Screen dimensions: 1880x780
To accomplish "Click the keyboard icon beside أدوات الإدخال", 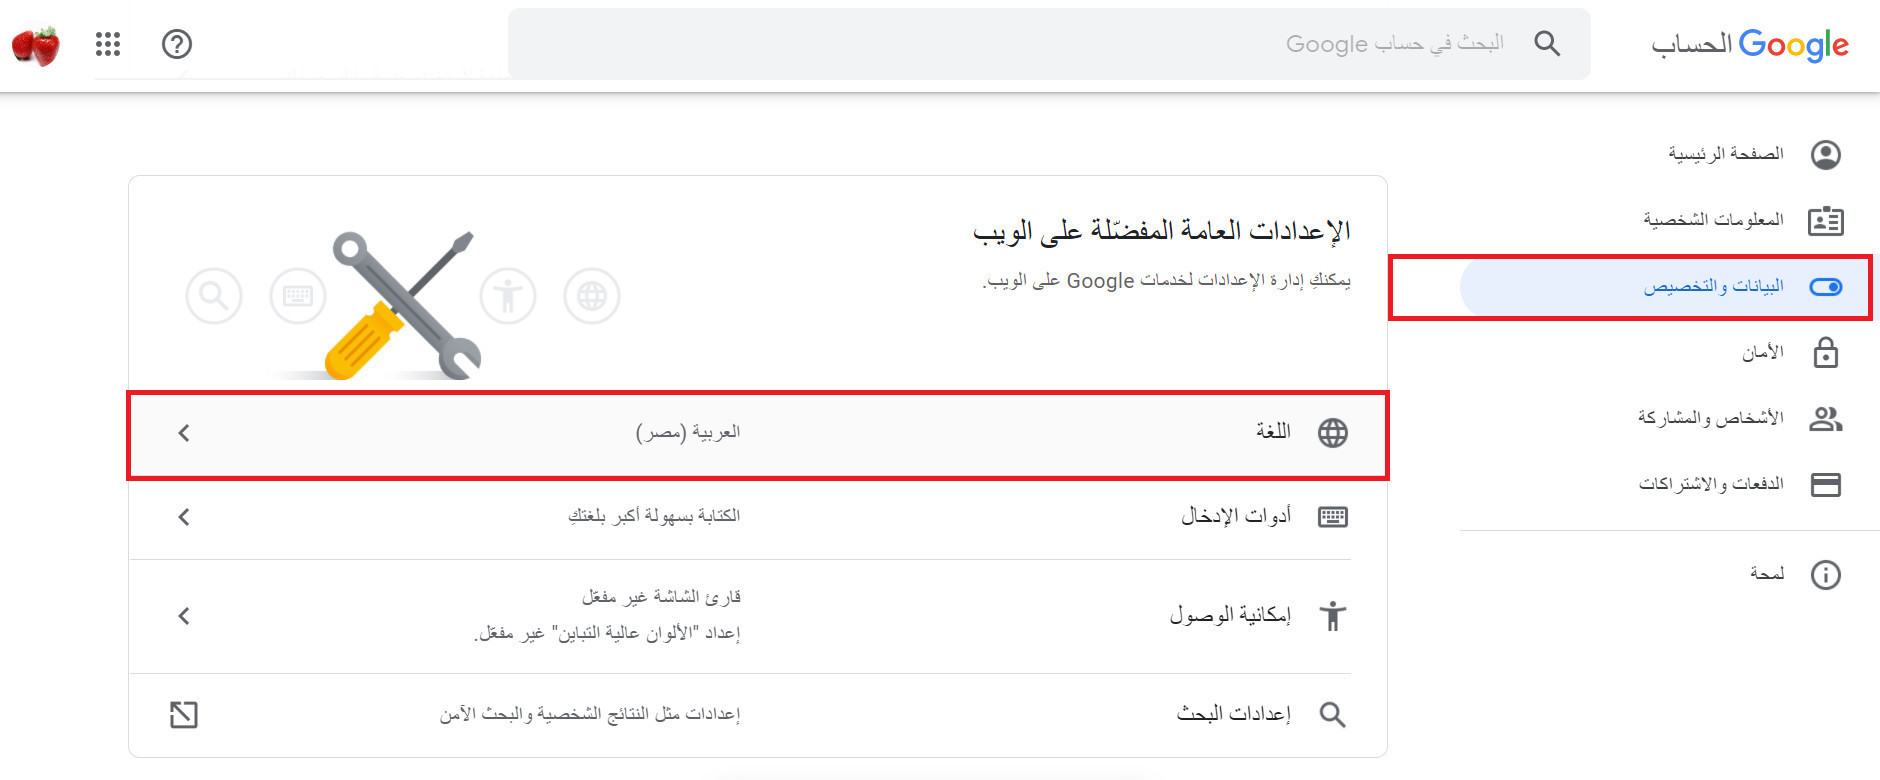I will 1332,517.
